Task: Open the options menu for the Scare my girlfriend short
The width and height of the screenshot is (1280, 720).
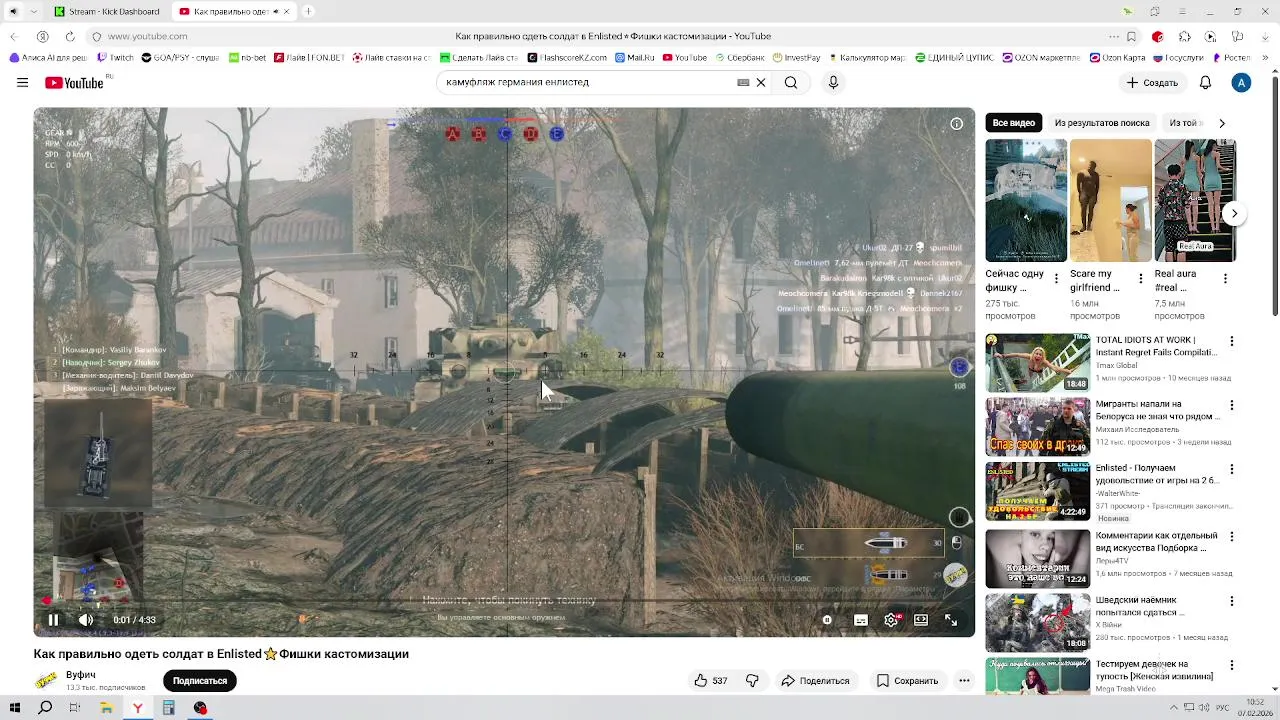Action: (1139, 280)
